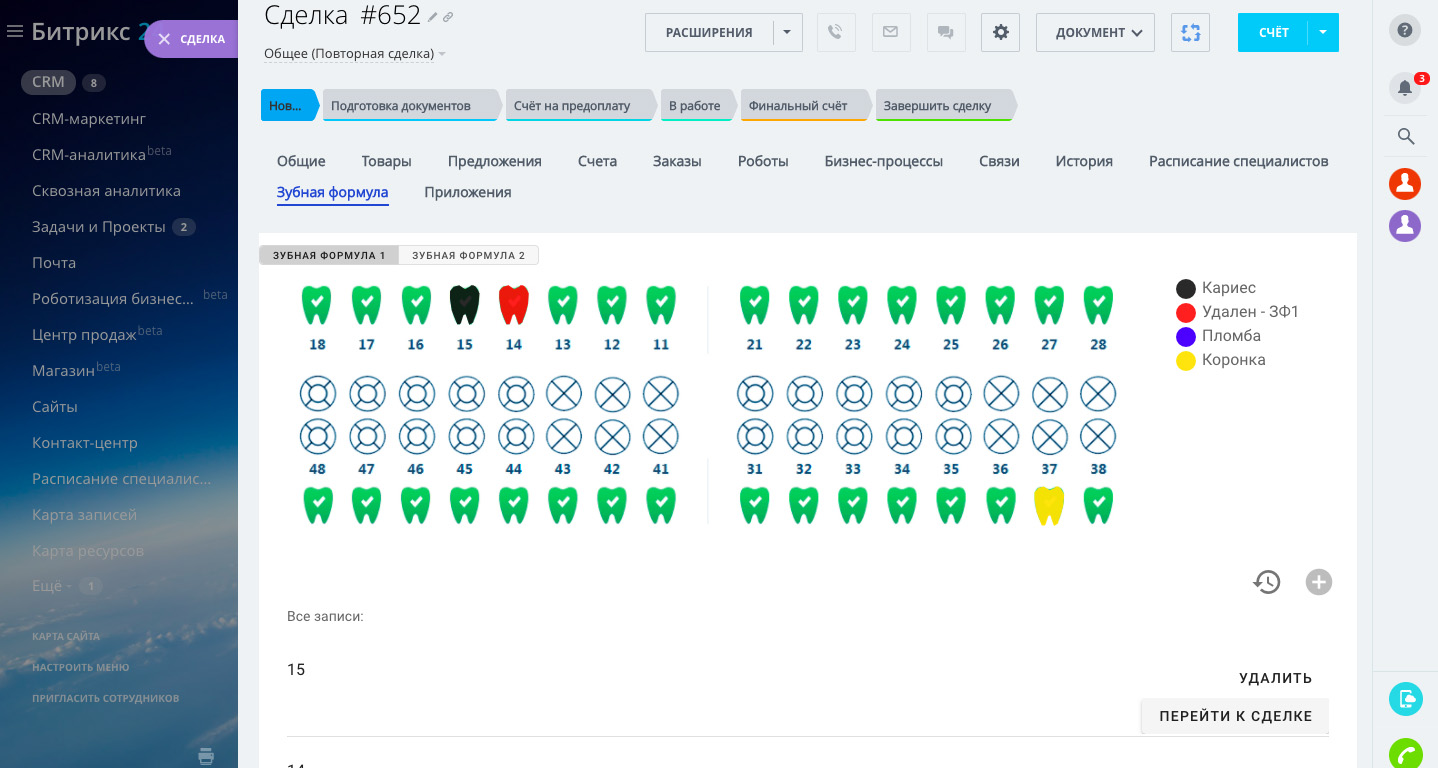Click the email envelope icon

890,32
